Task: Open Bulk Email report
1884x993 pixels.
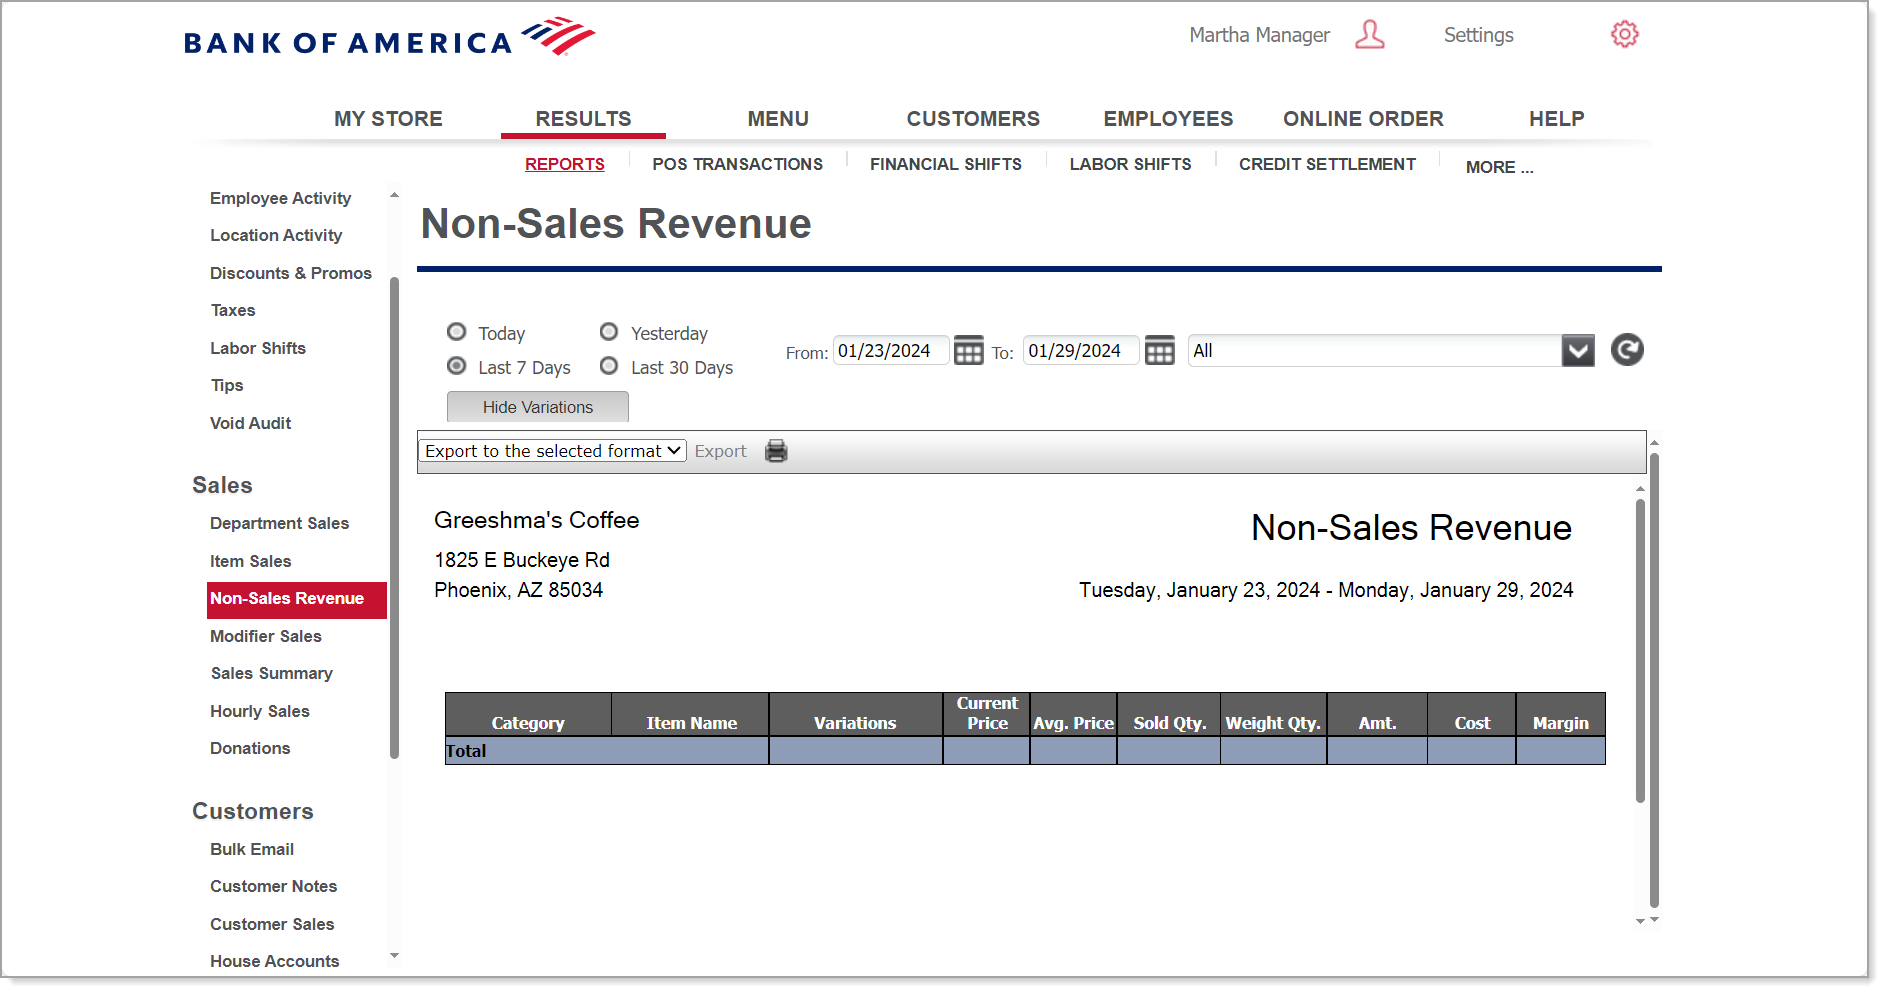Action: coord(252,849)
